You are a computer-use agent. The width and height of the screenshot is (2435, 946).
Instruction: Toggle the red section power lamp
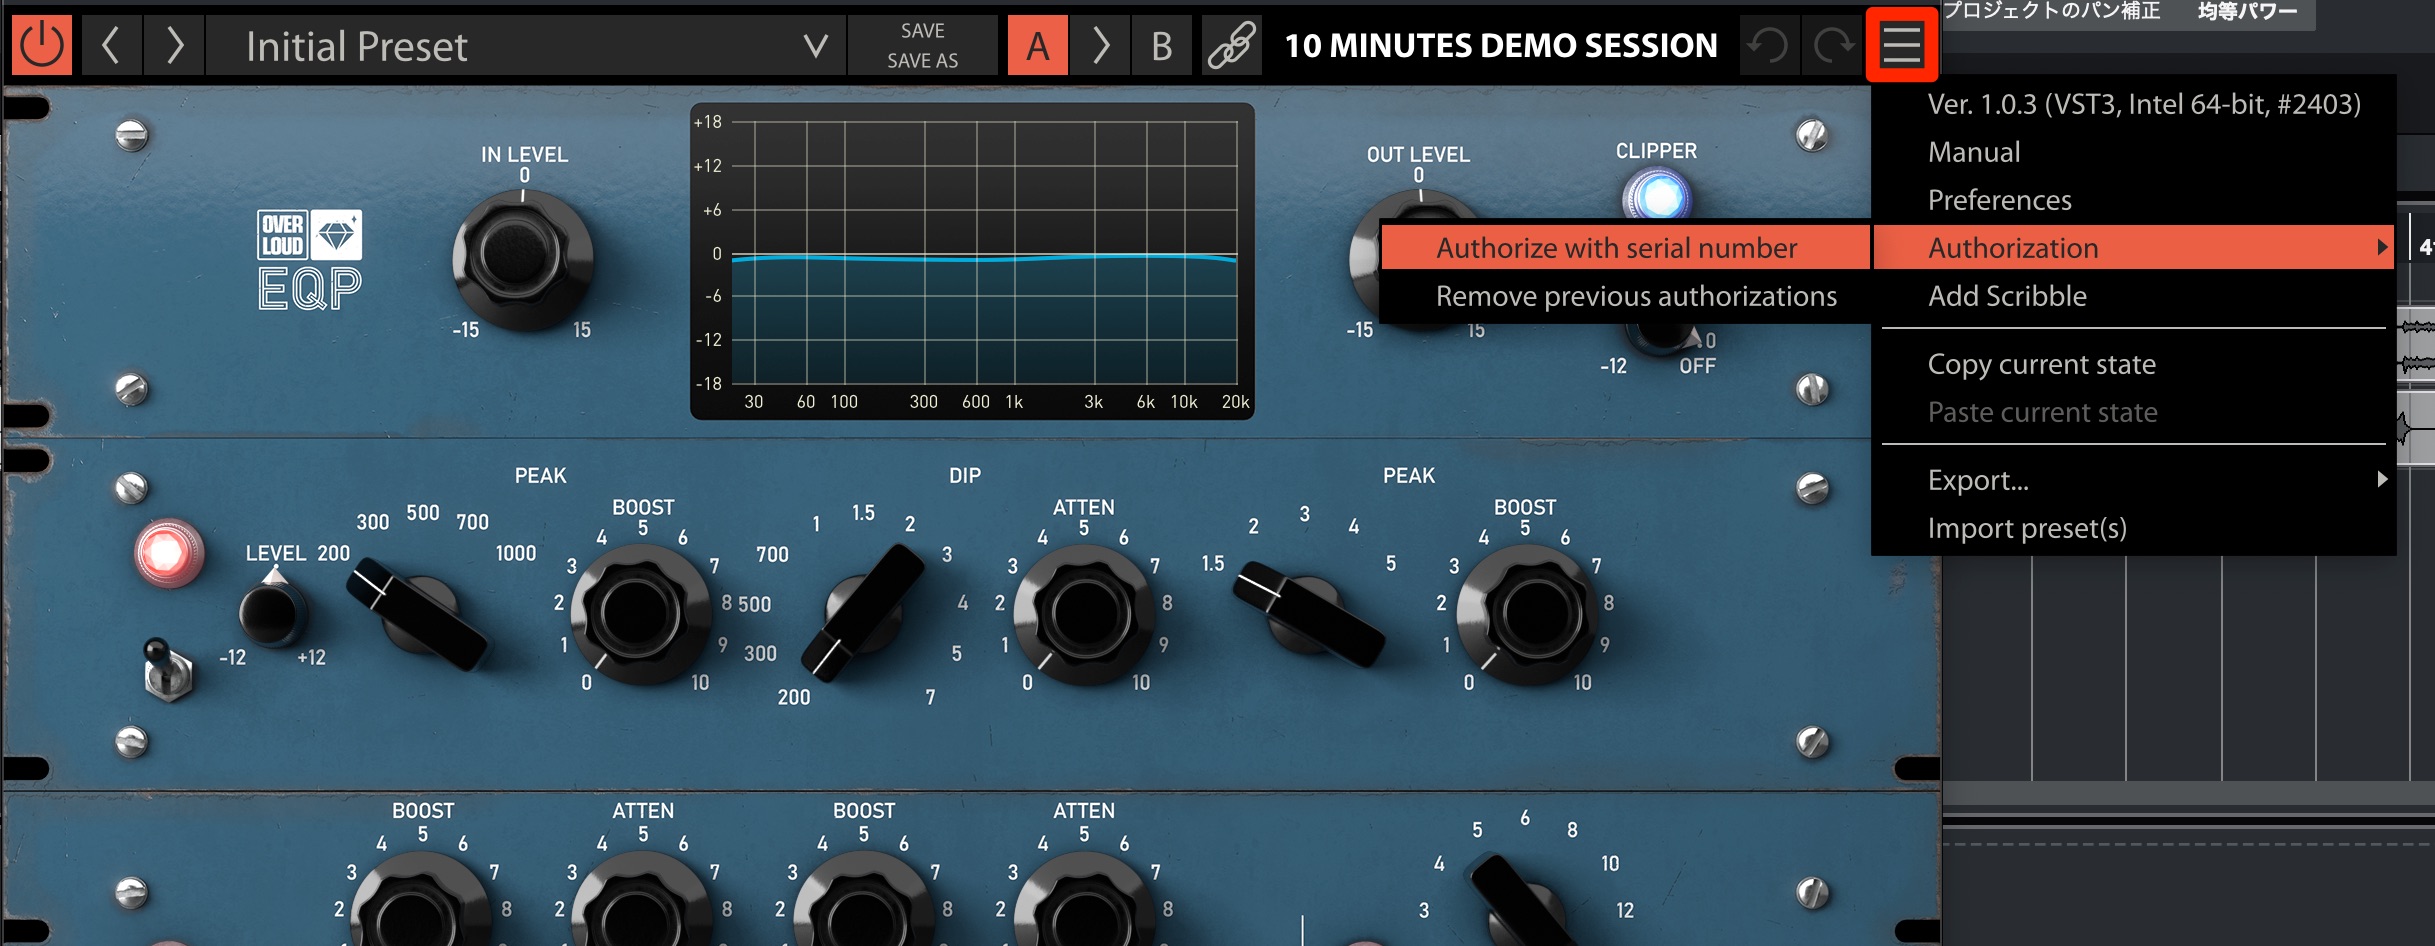pyautogui.click(x=168, y=552)
